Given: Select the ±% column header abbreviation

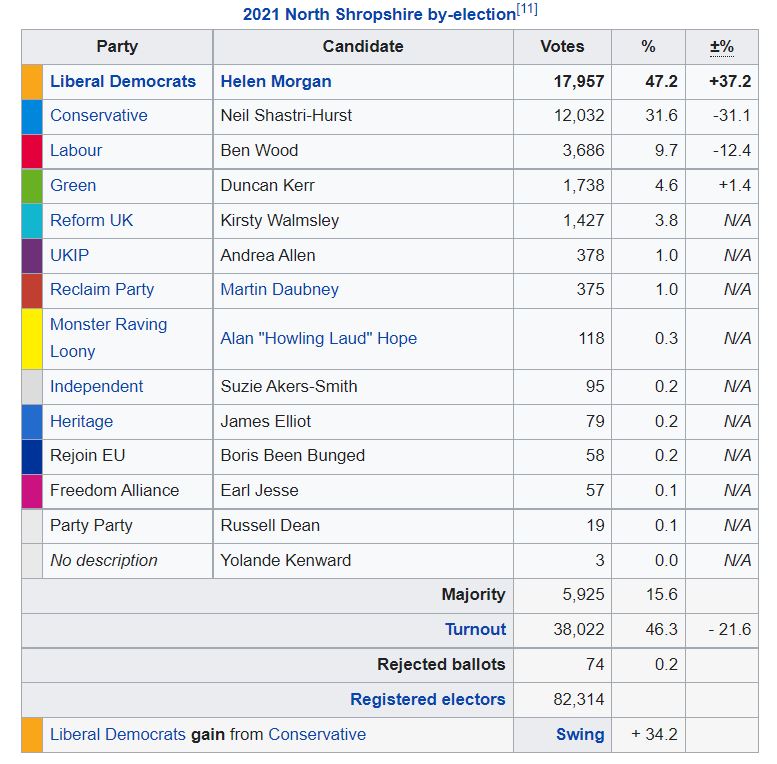Looking at the screenshot, I should click(722, 47).
